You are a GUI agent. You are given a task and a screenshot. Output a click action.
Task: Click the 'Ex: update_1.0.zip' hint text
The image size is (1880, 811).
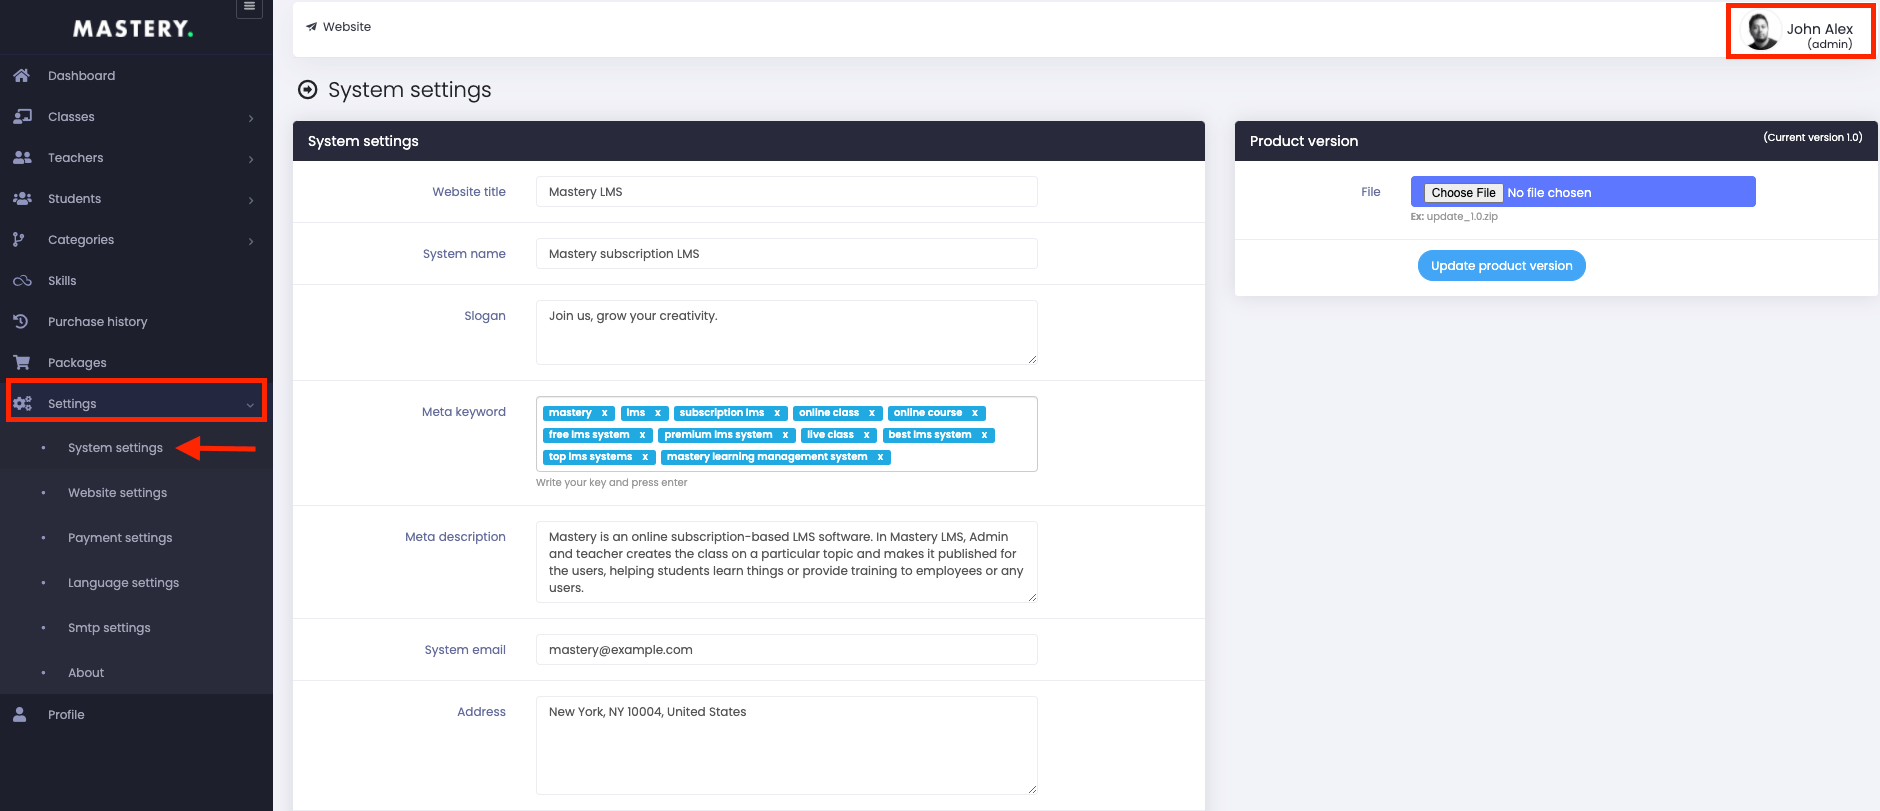coord(1454,216)
